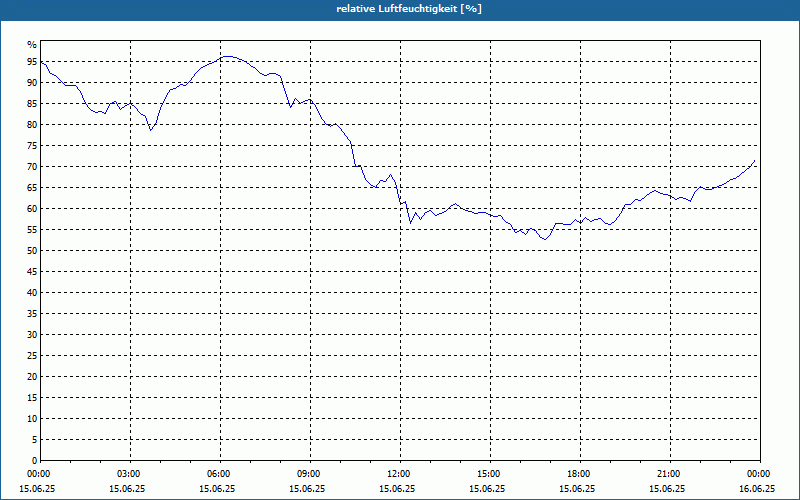Select the y-axis value 45
Screen dimensions: 800x500
pos(32,271)
